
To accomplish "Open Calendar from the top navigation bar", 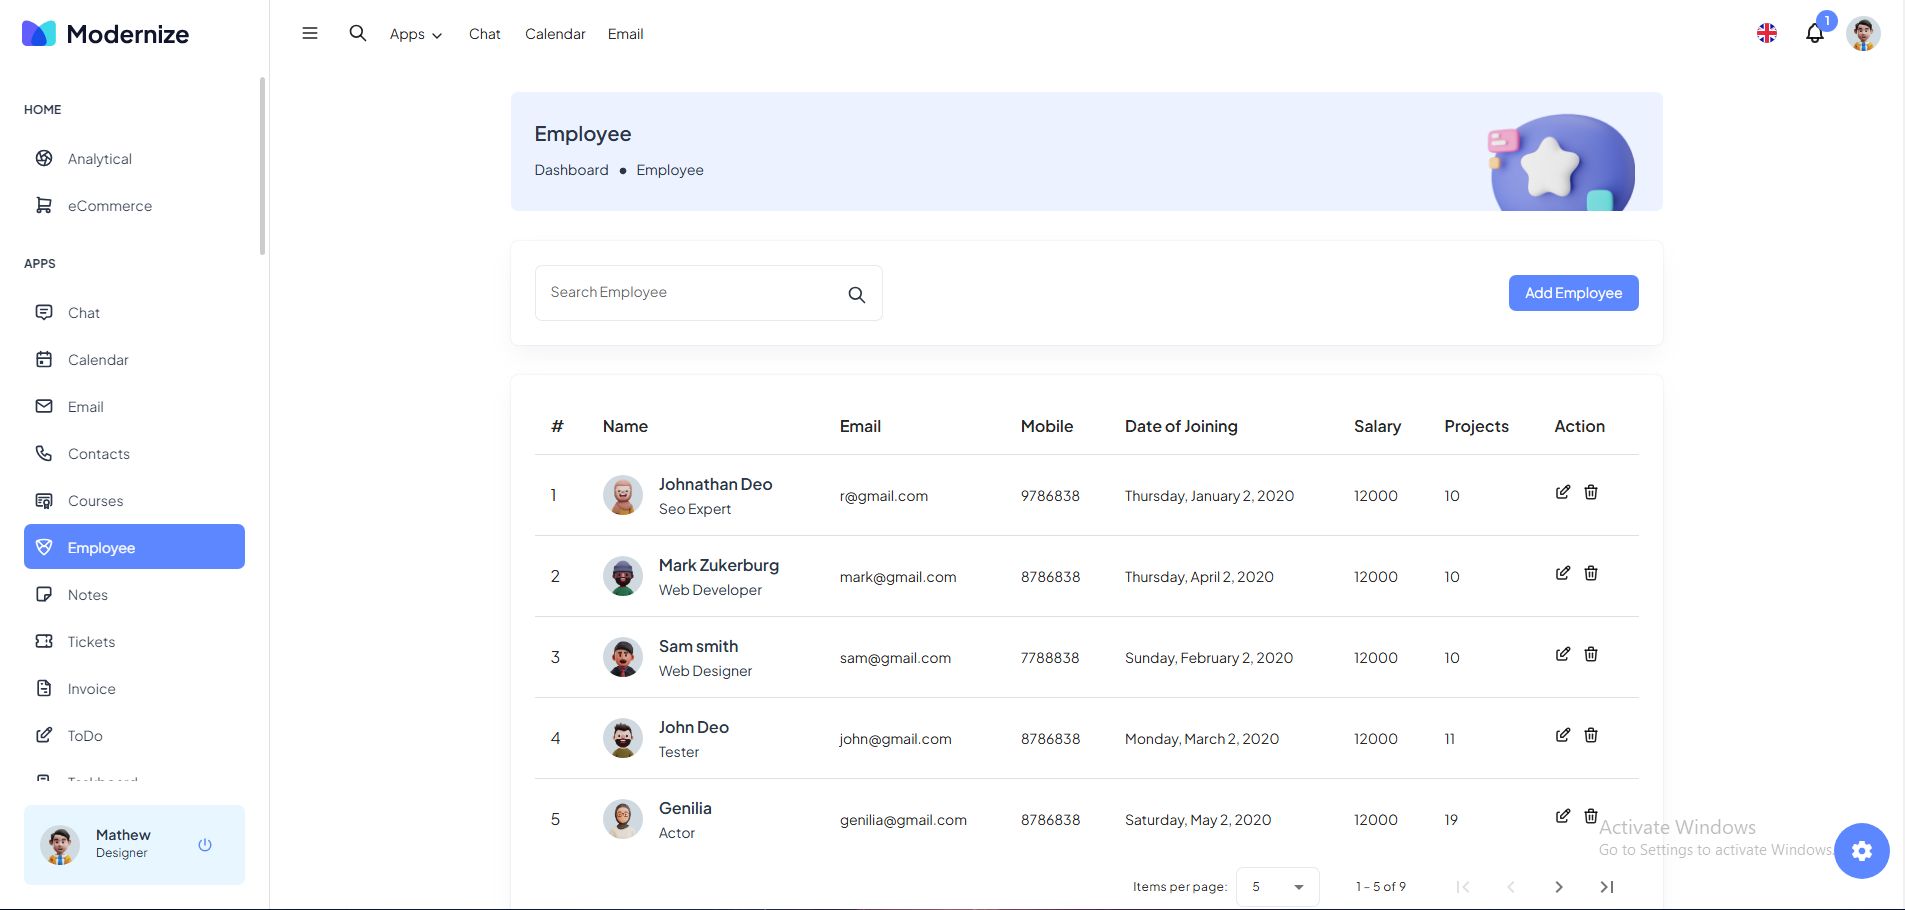I will click(555, 34).
